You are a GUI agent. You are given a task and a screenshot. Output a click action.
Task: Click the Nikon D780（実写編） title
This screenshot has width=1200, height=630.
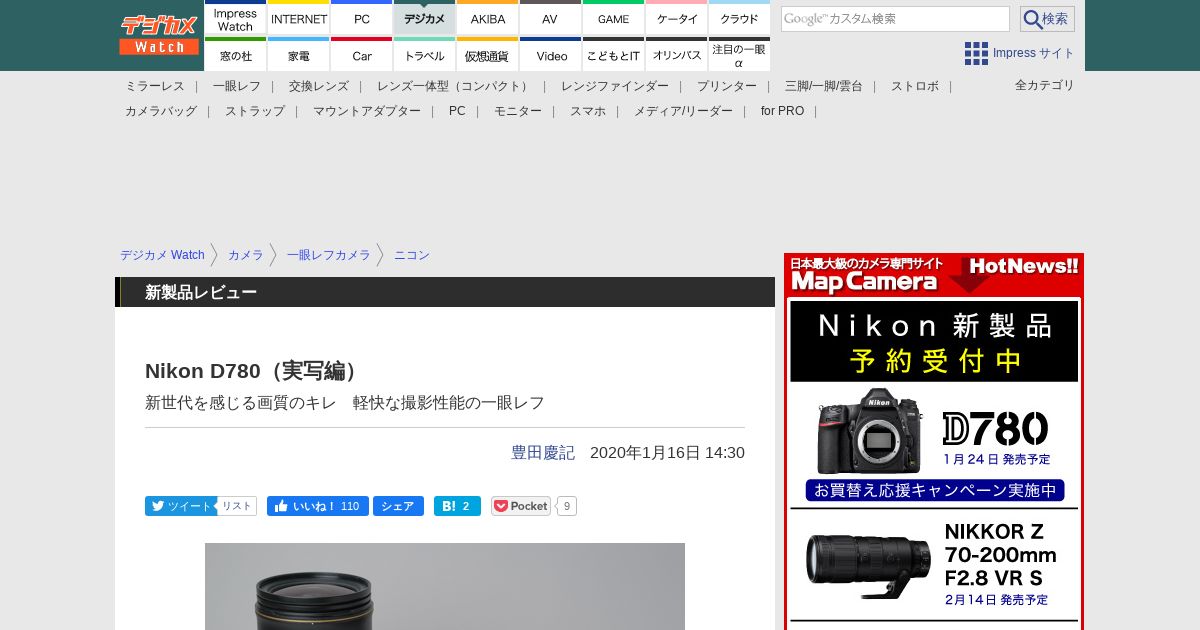(254, 371)
